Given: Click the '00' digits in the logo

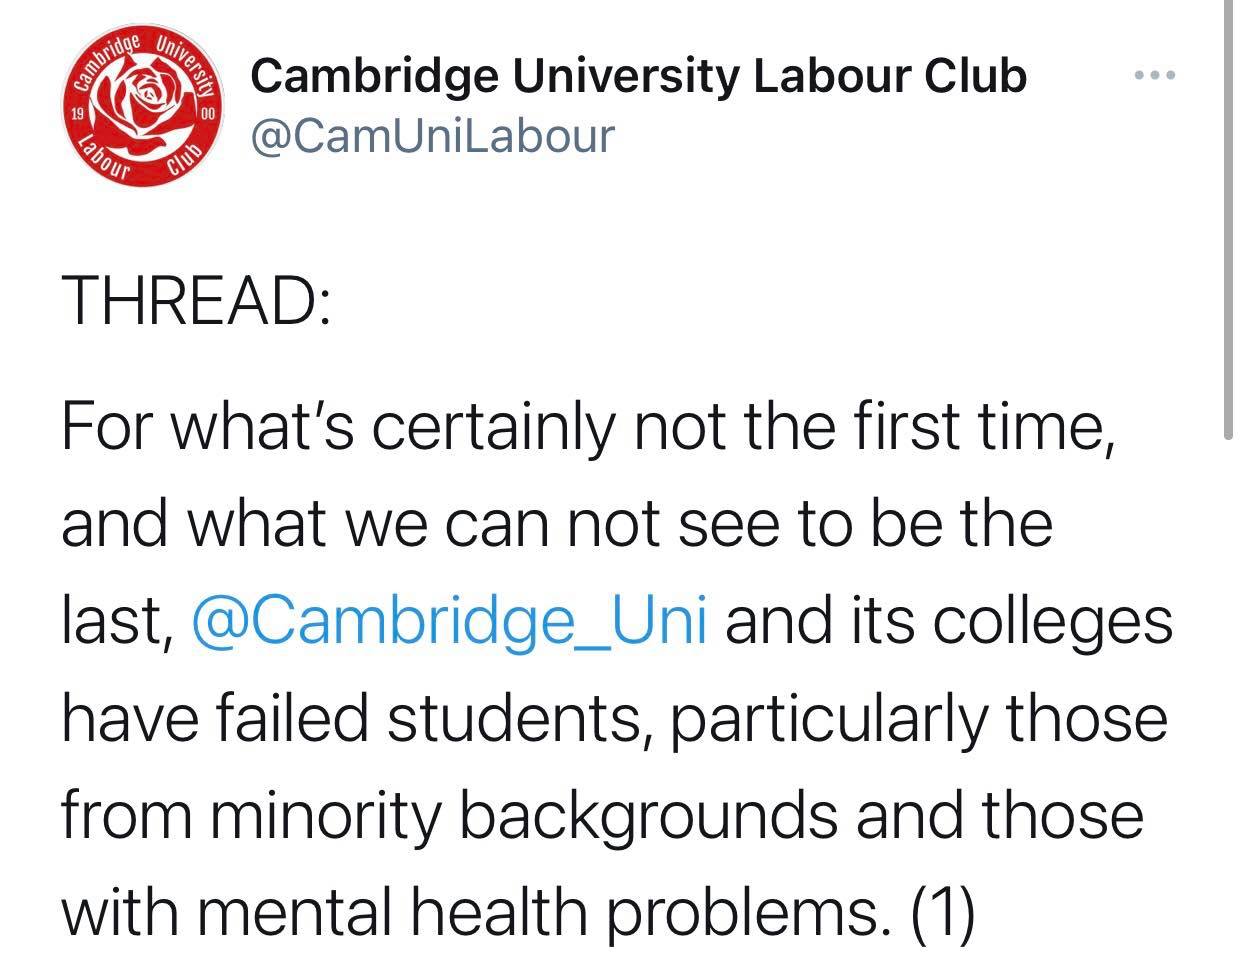Looking at the screenshot, I should tap(209, 115).
